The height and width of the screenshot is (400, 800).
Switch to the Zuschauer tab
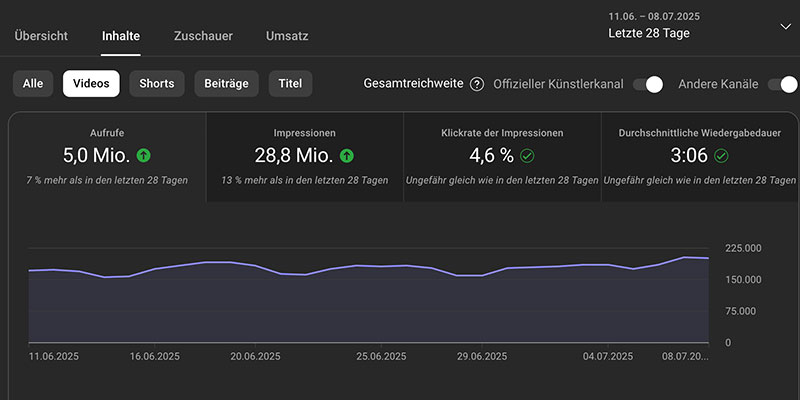pyautogui.click(x=203, y=36)
